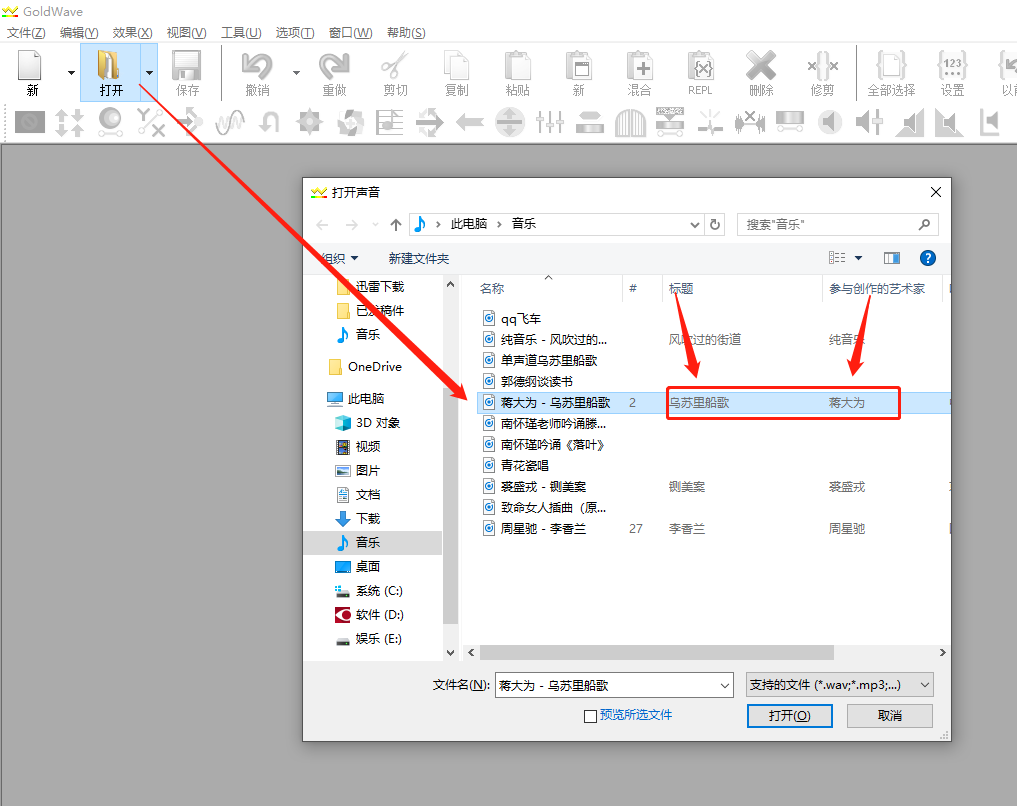The image size is (1017, 806).
Task: Click the Paste (粘贴) clipboard icon
Action: coord(518,65)
